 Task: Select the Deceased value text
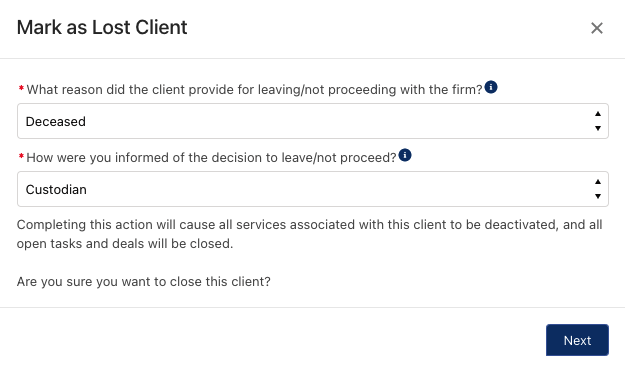click(55, 122)
